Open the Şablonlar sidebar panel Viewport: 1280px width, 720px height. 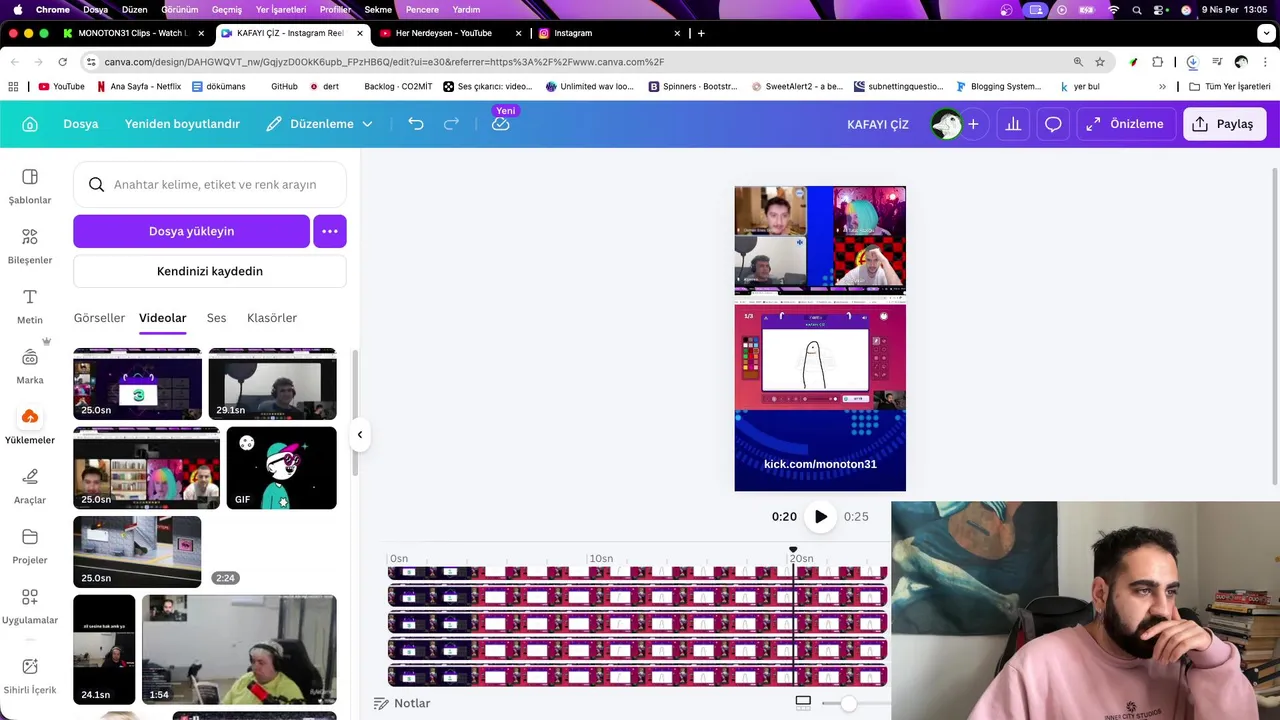point(30,186)
